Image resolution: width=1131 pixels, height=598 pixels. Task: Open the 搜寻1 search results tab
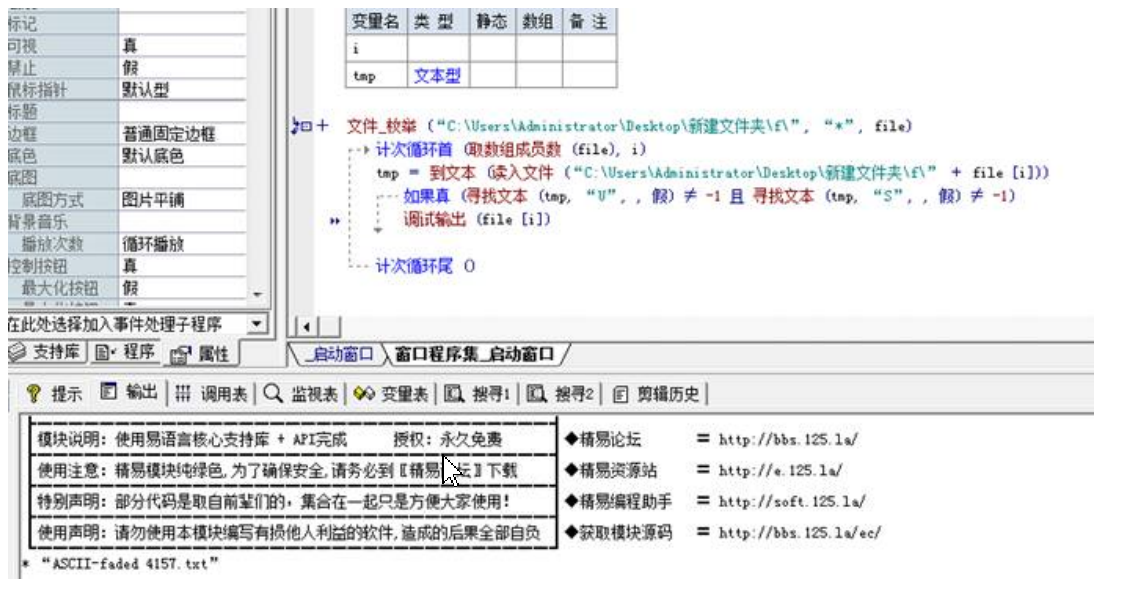(x=478, y=393)
